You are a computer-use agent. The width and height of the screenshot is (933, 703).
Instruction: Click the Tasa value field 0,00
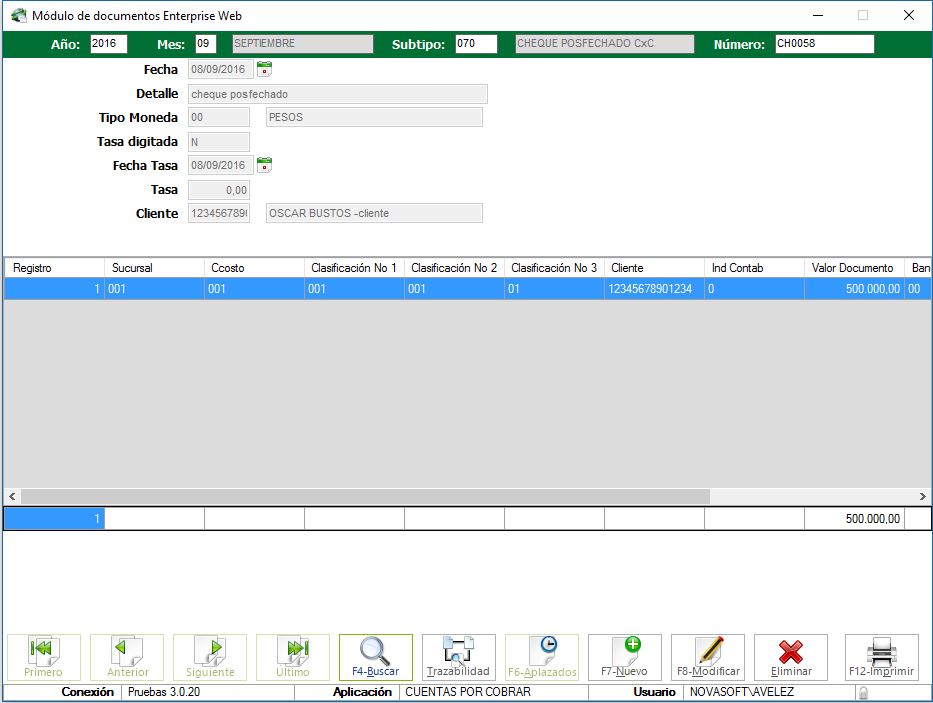219,190
